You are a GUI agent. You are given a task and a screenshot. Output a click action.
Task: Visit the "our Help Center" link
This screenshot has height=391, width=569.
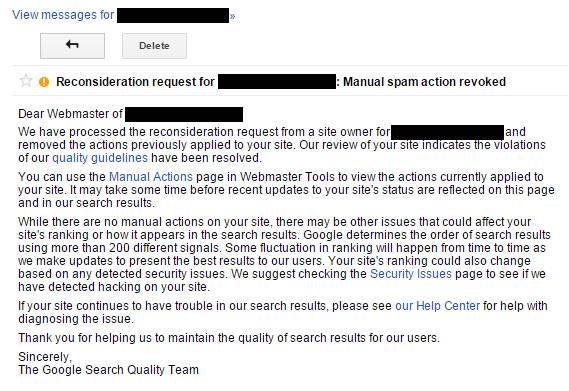pyautogui.click(x=437, y=306)
